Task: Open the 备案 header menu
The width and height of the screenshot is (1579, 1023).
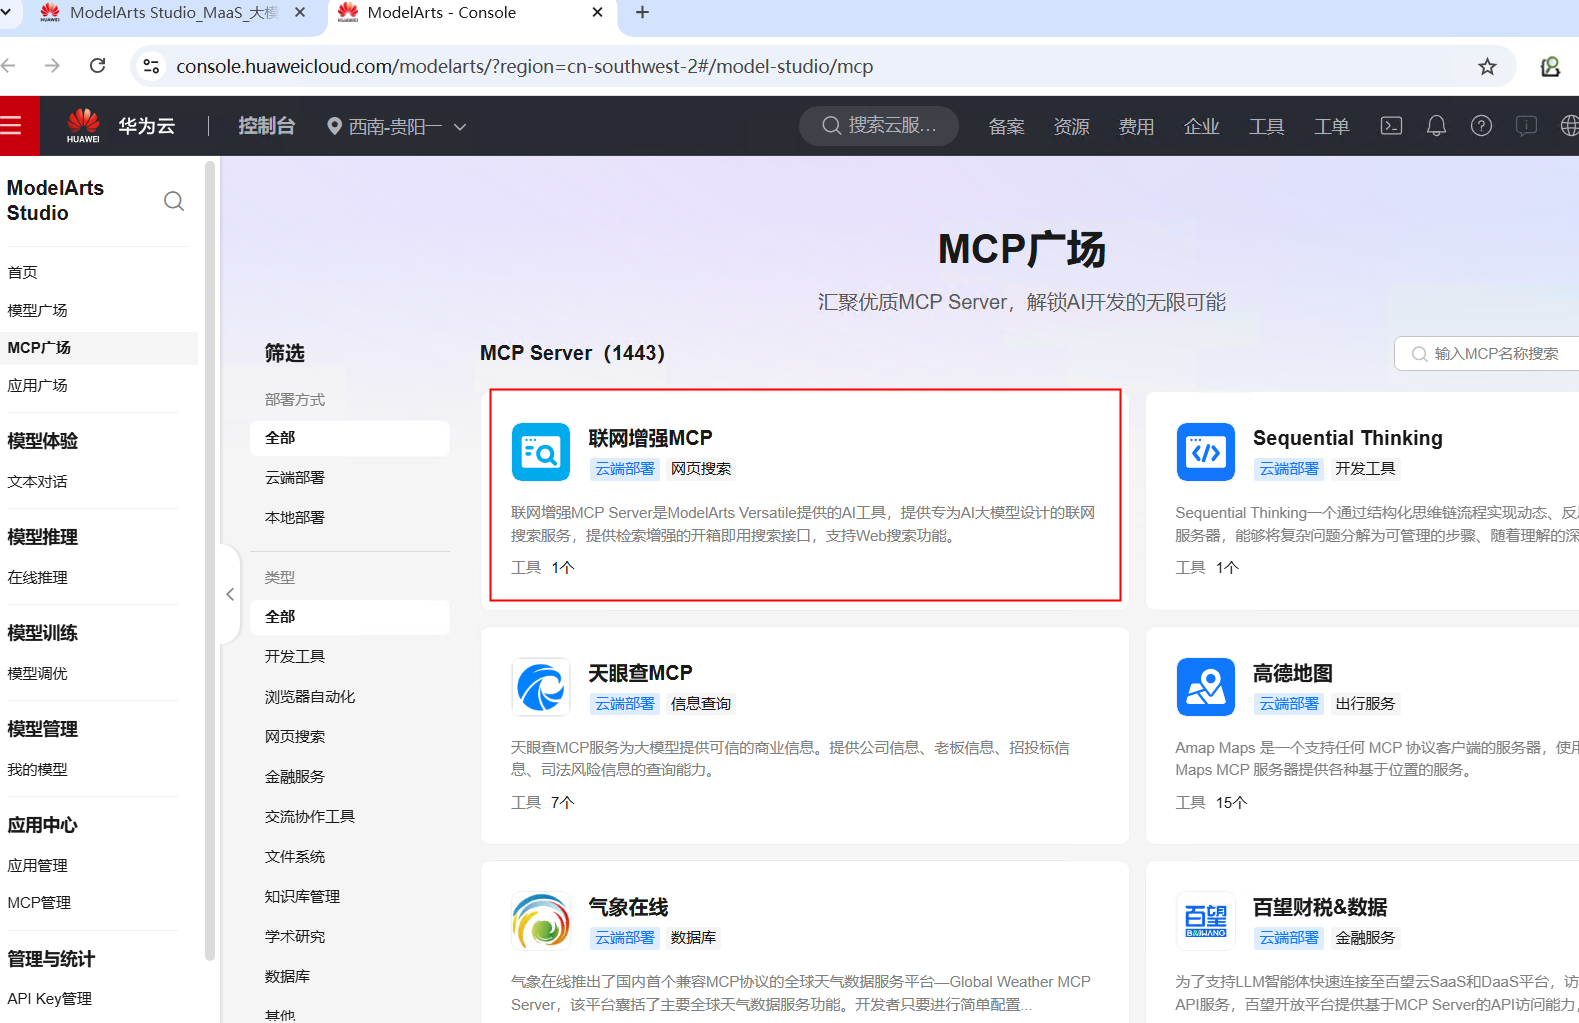Action: point(1007,127)
